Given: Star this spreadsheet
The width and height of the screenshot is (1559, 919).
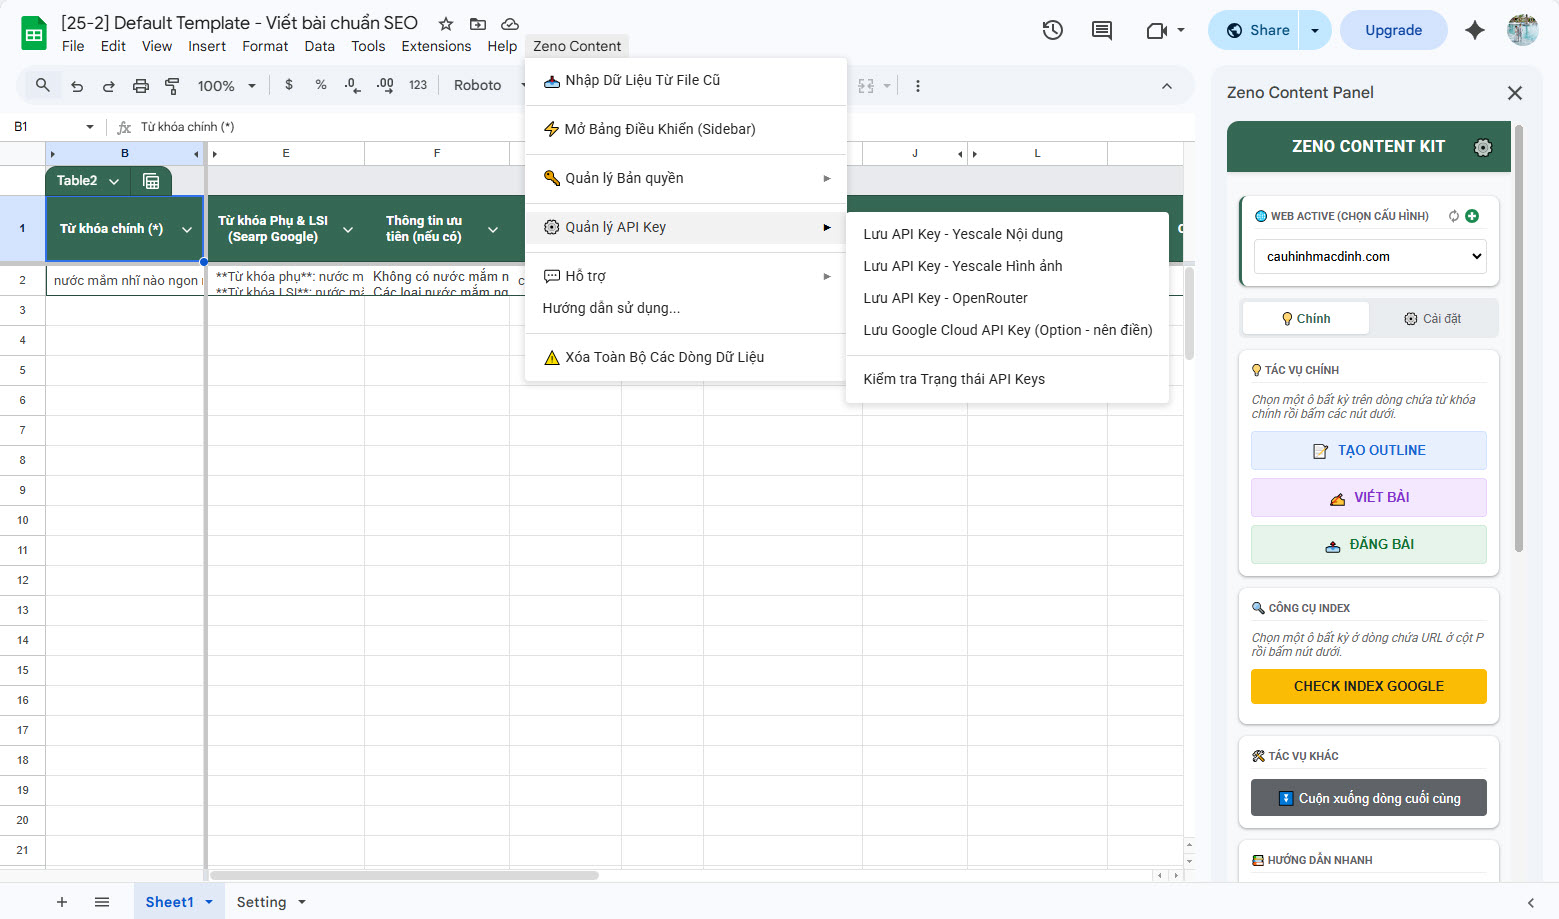Looking at the screenshot, I should 445,23.
